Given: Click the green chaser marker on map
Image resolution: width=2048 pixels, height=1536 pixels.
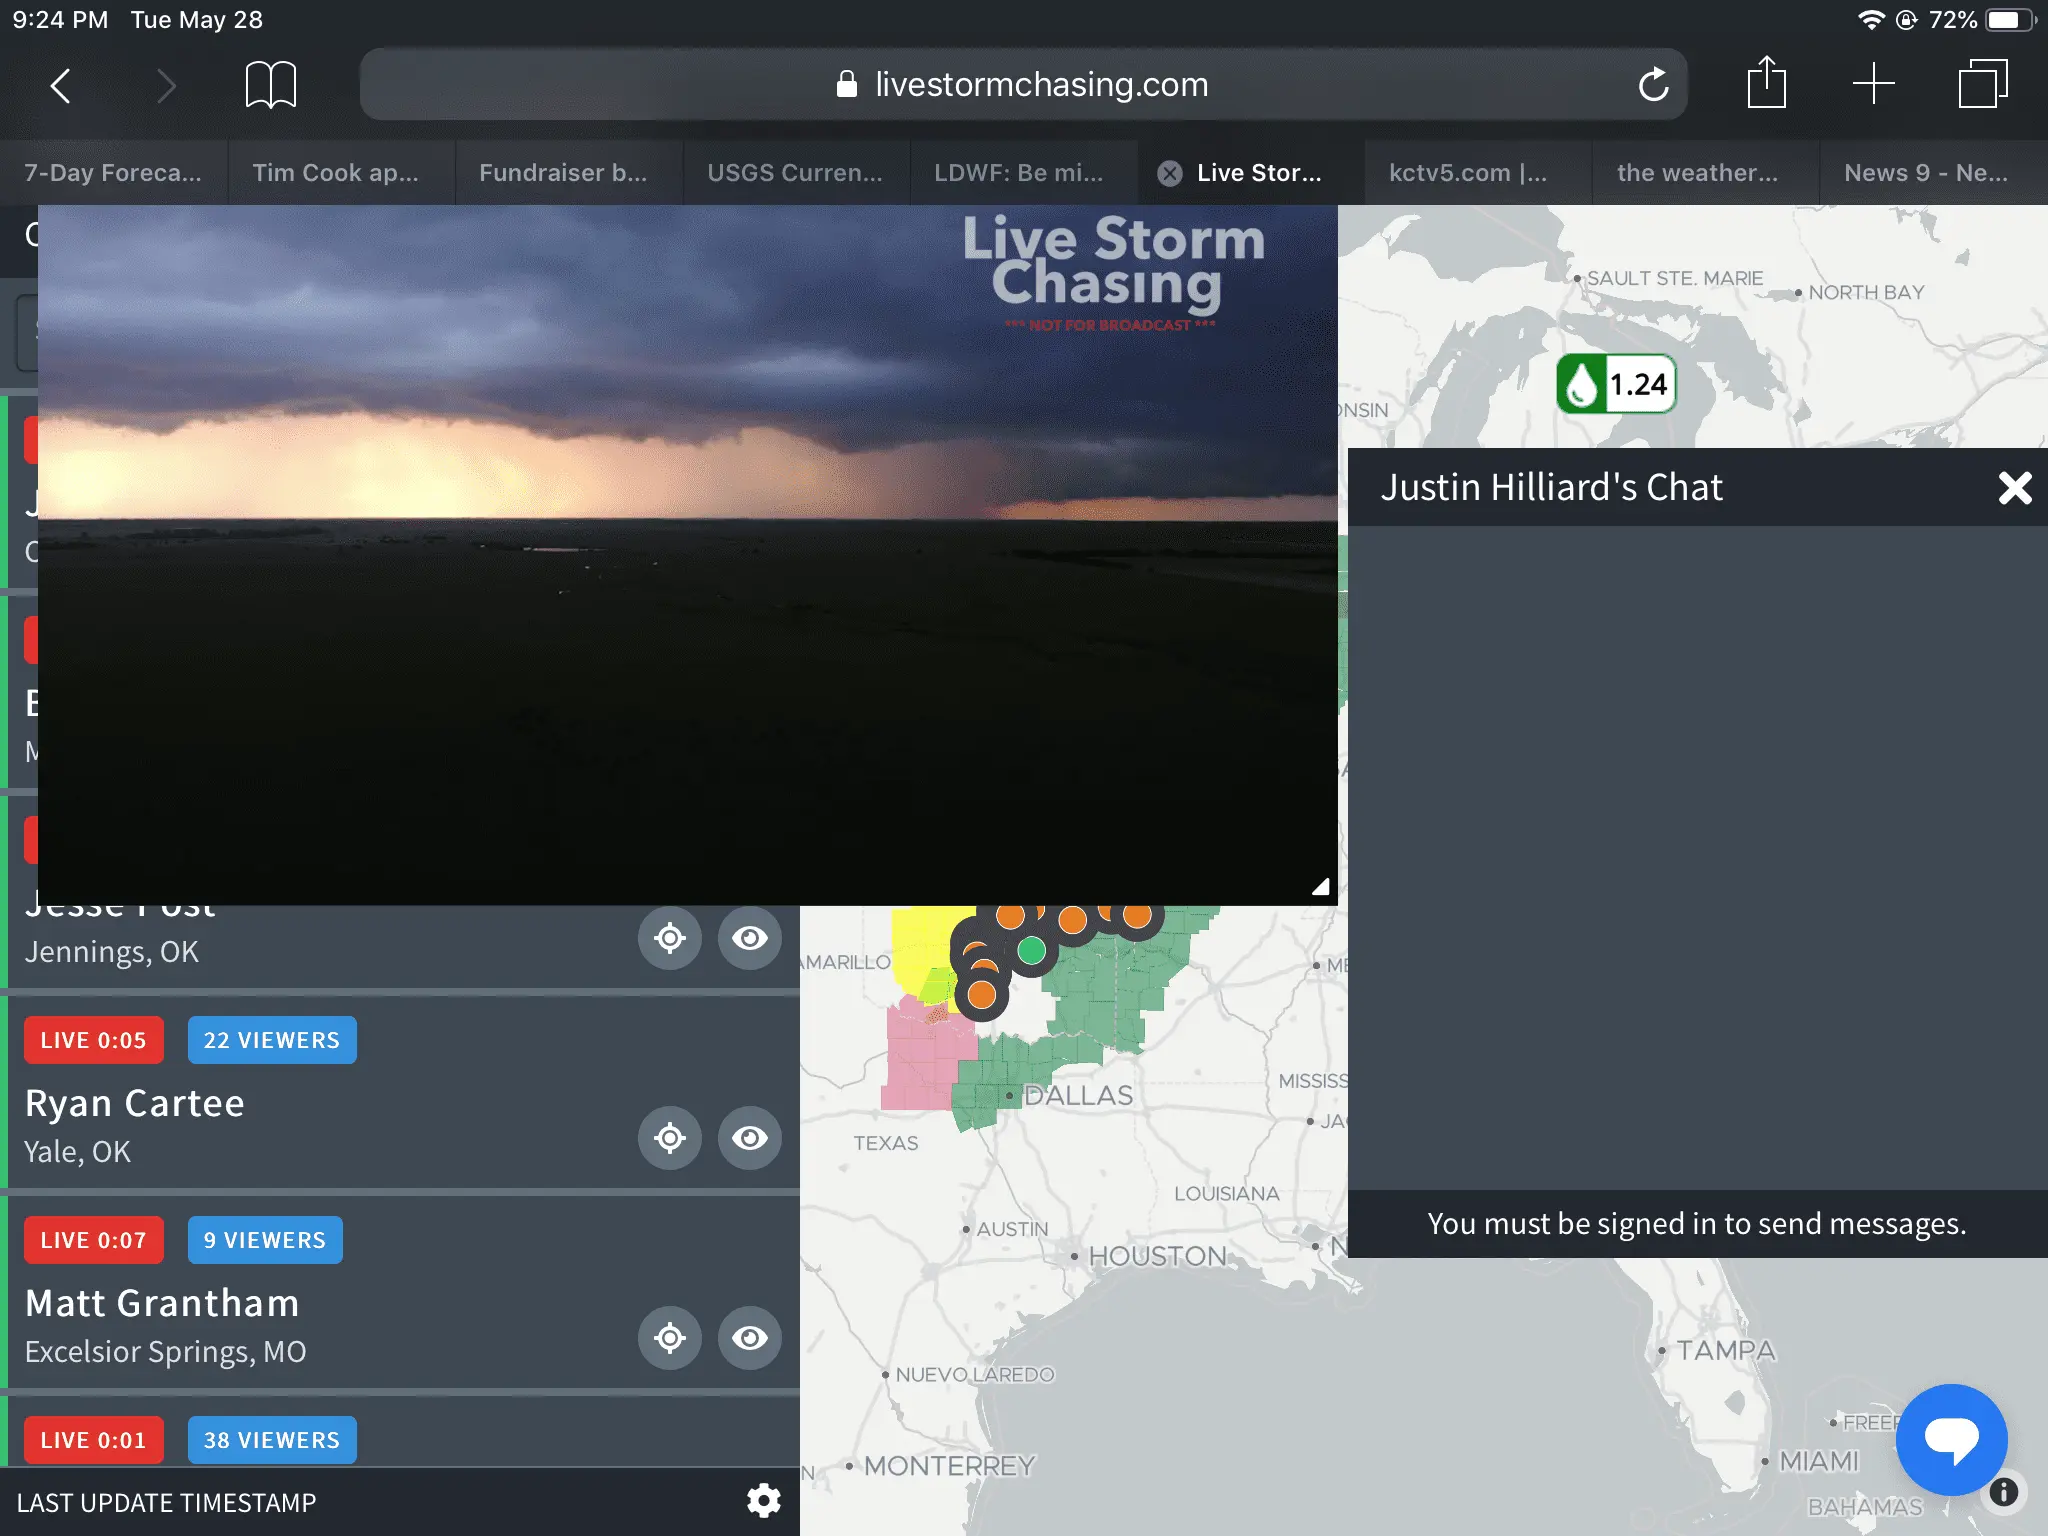Looking at the screenshot, I should tap(1031, 950).
